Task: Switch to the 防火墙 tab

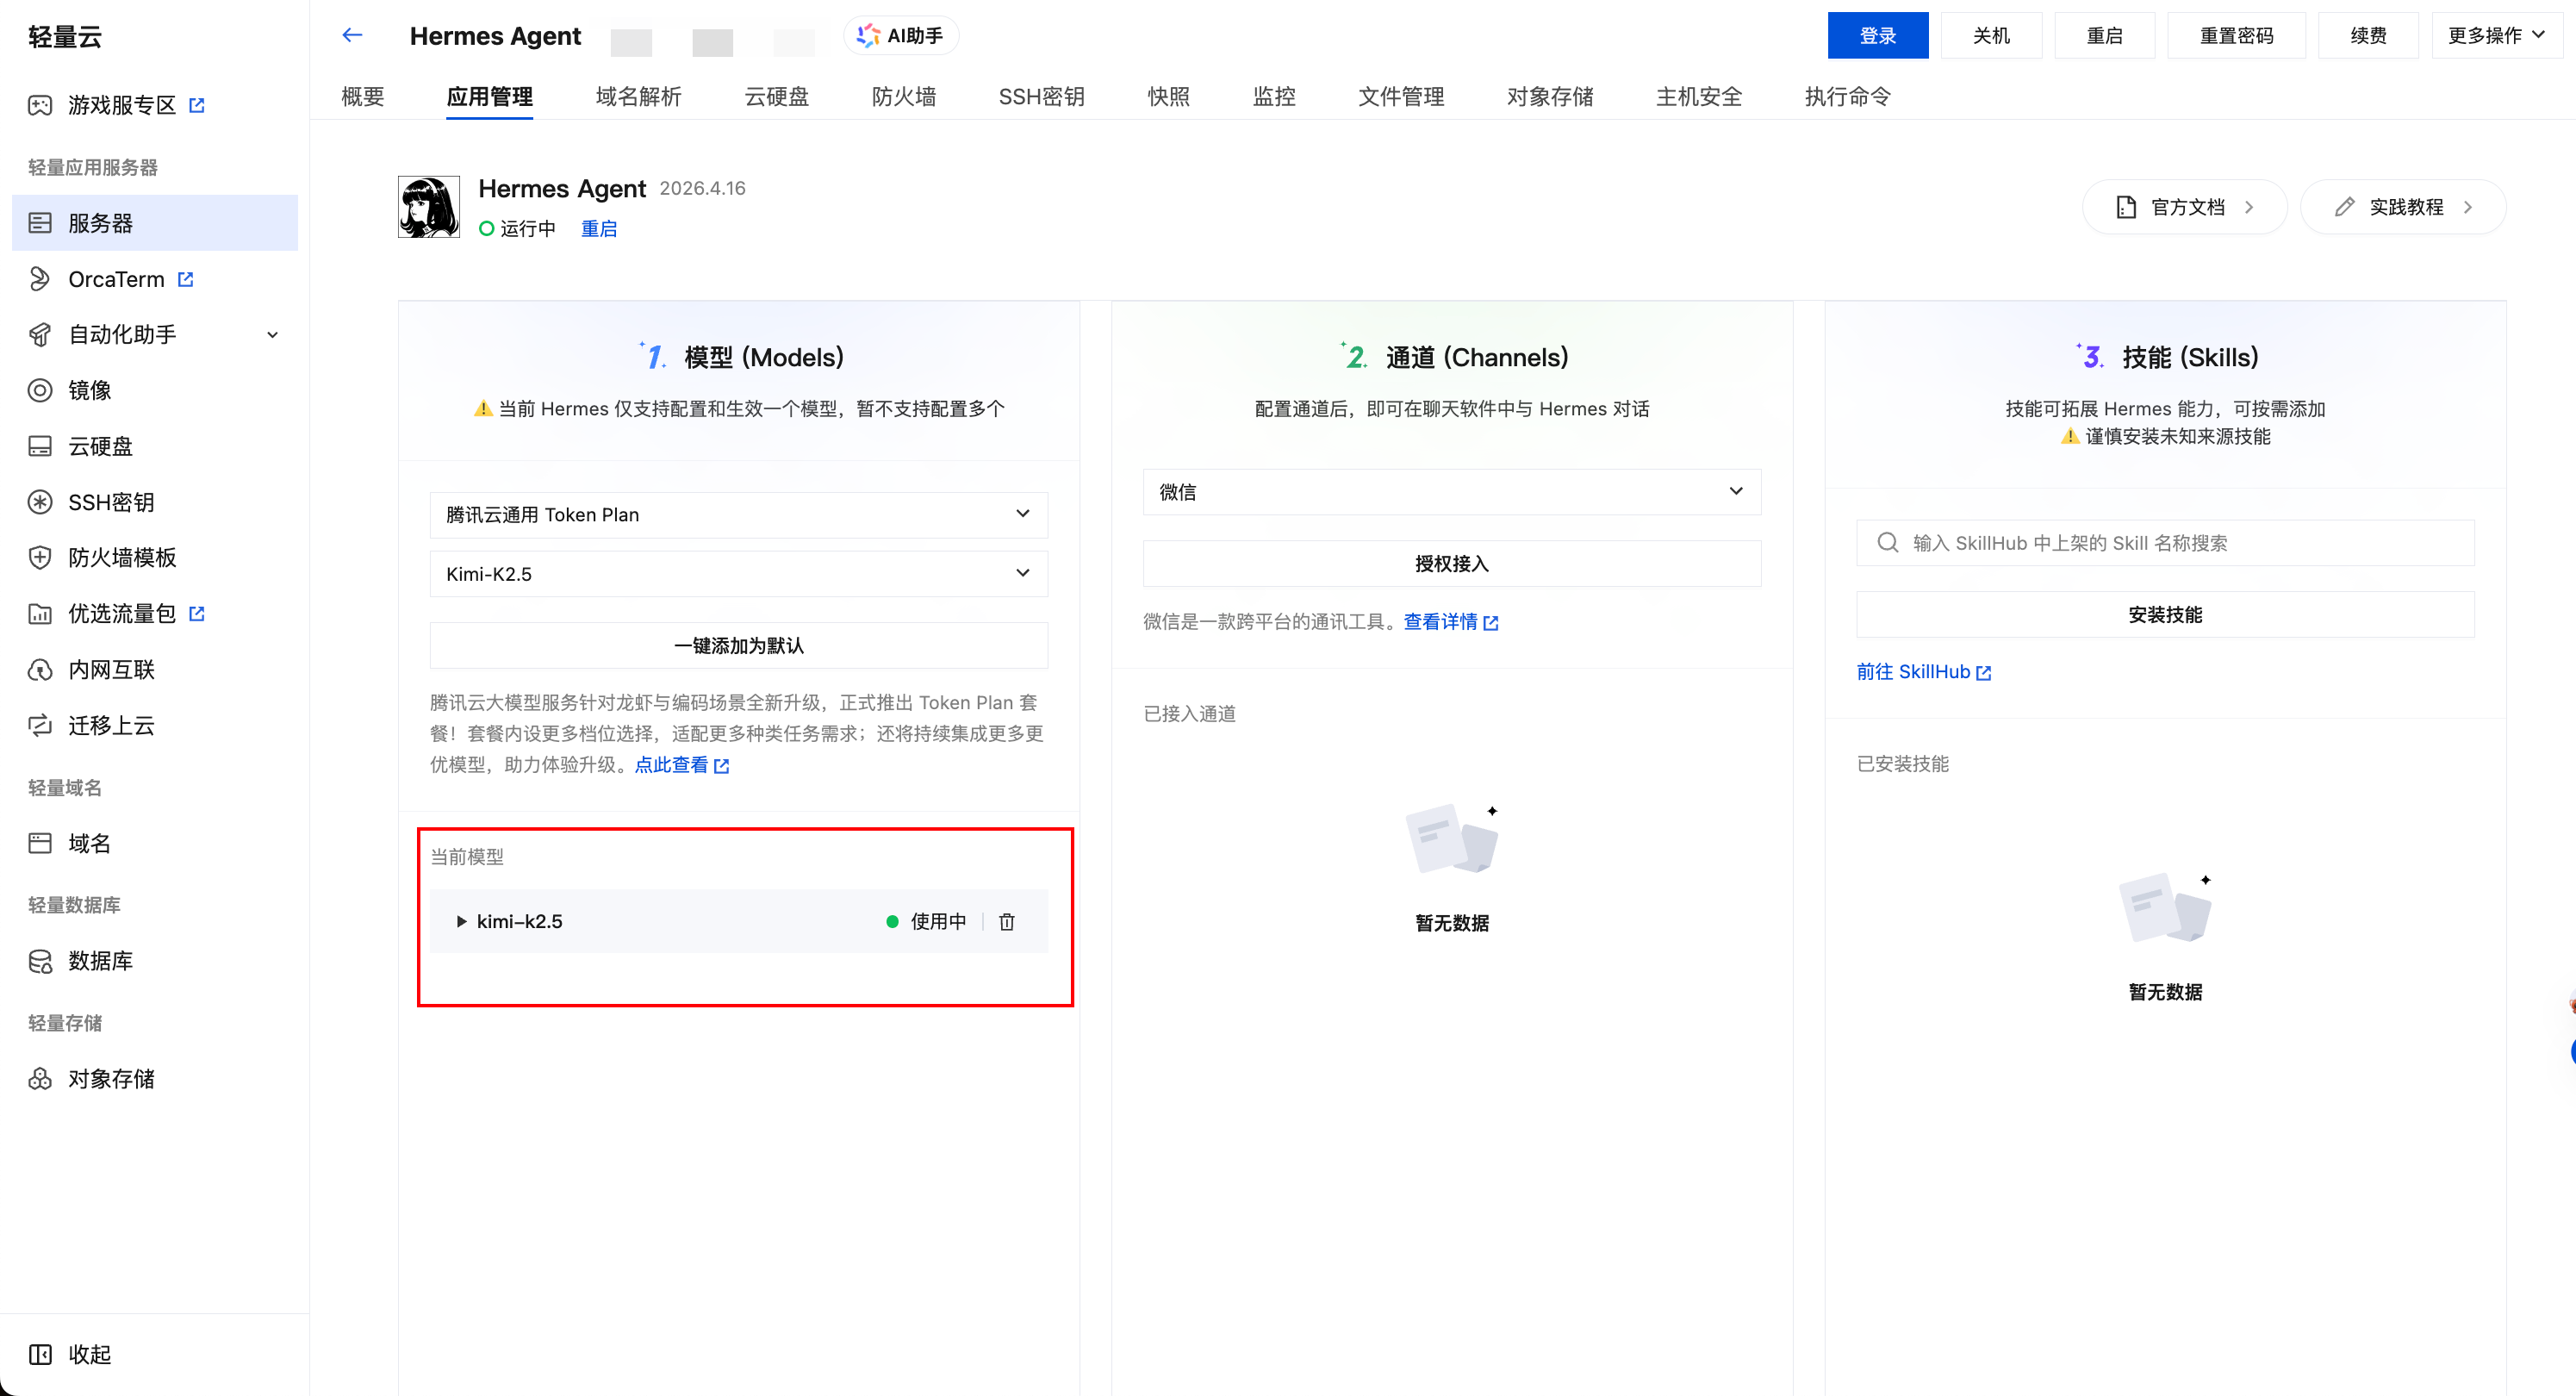Action: pos(904,96)
